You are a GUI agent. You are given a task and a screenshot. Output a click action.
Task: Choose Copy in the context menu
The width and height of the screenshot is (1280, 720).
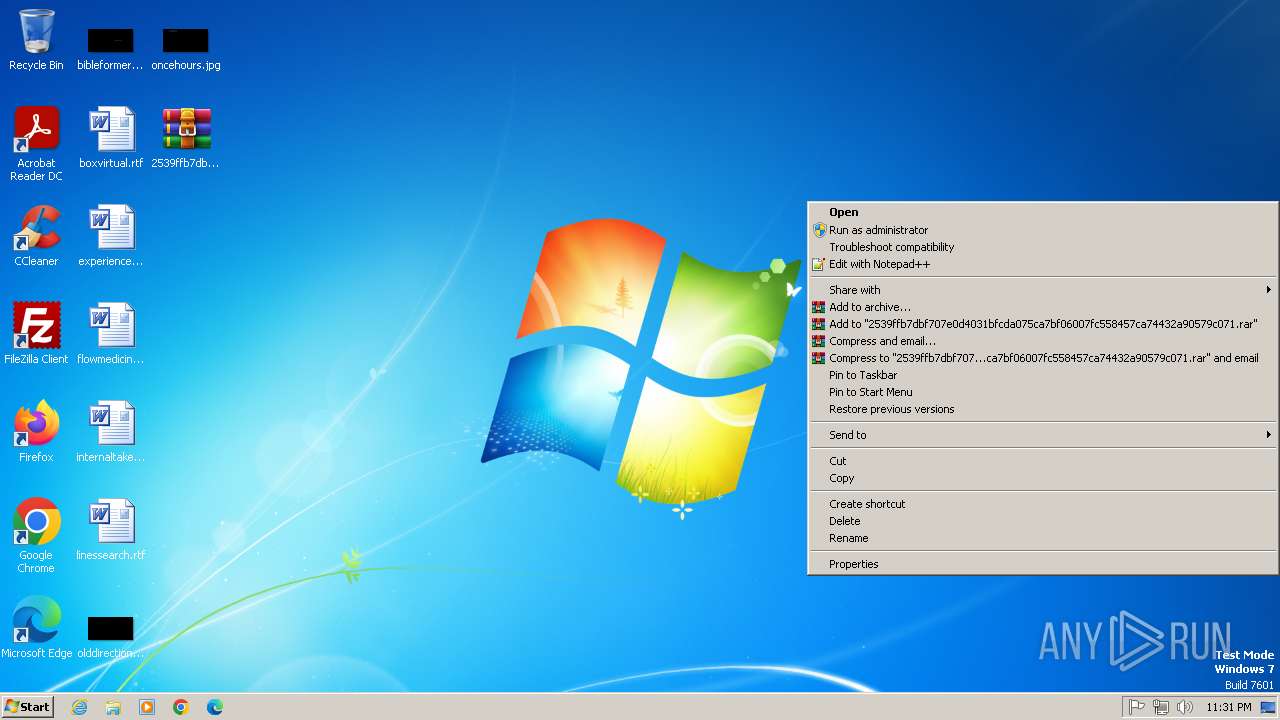[1042, 478]
